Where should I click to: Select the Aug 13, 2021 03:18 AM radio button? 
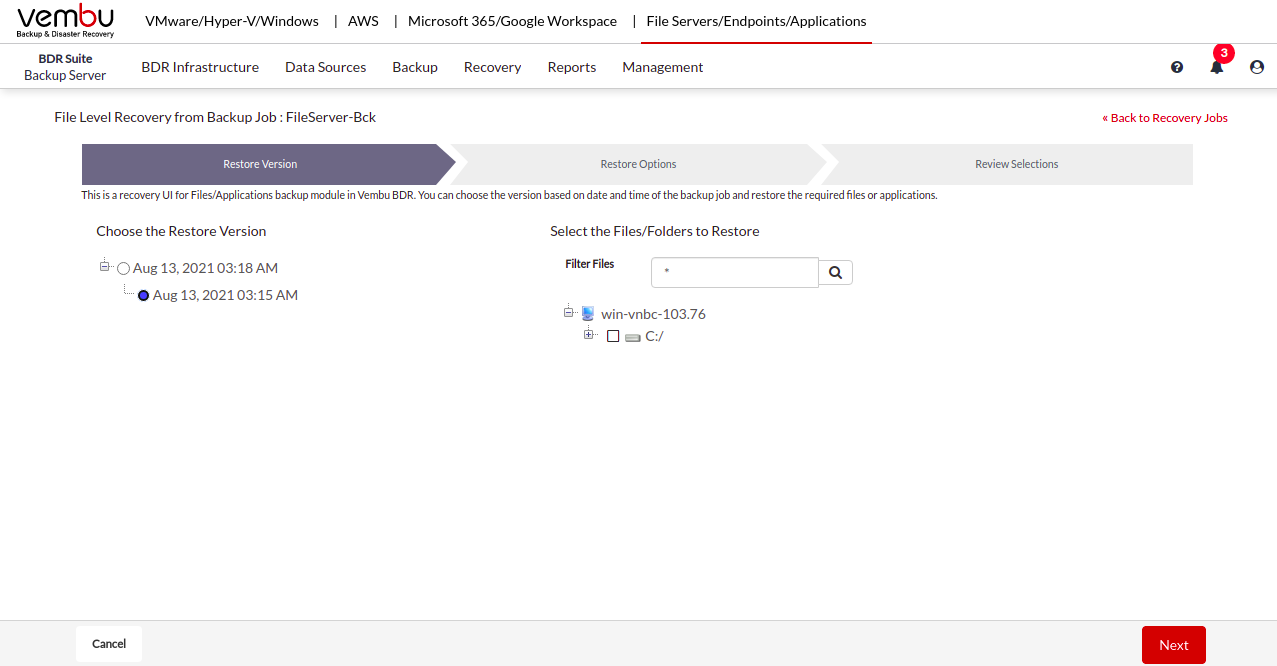coord(124,269)
